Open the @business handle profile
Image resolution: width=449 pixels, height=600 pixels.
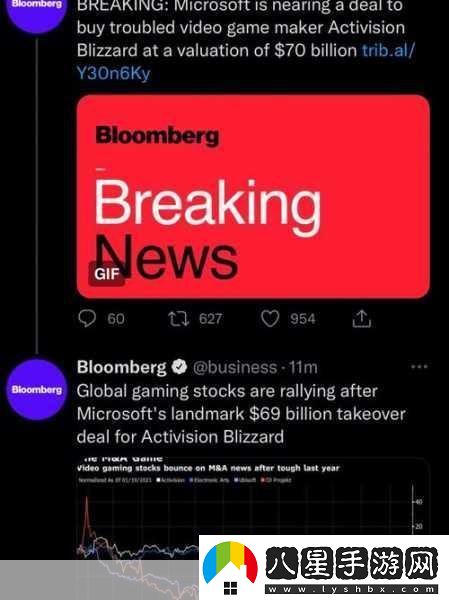(235, 367)
